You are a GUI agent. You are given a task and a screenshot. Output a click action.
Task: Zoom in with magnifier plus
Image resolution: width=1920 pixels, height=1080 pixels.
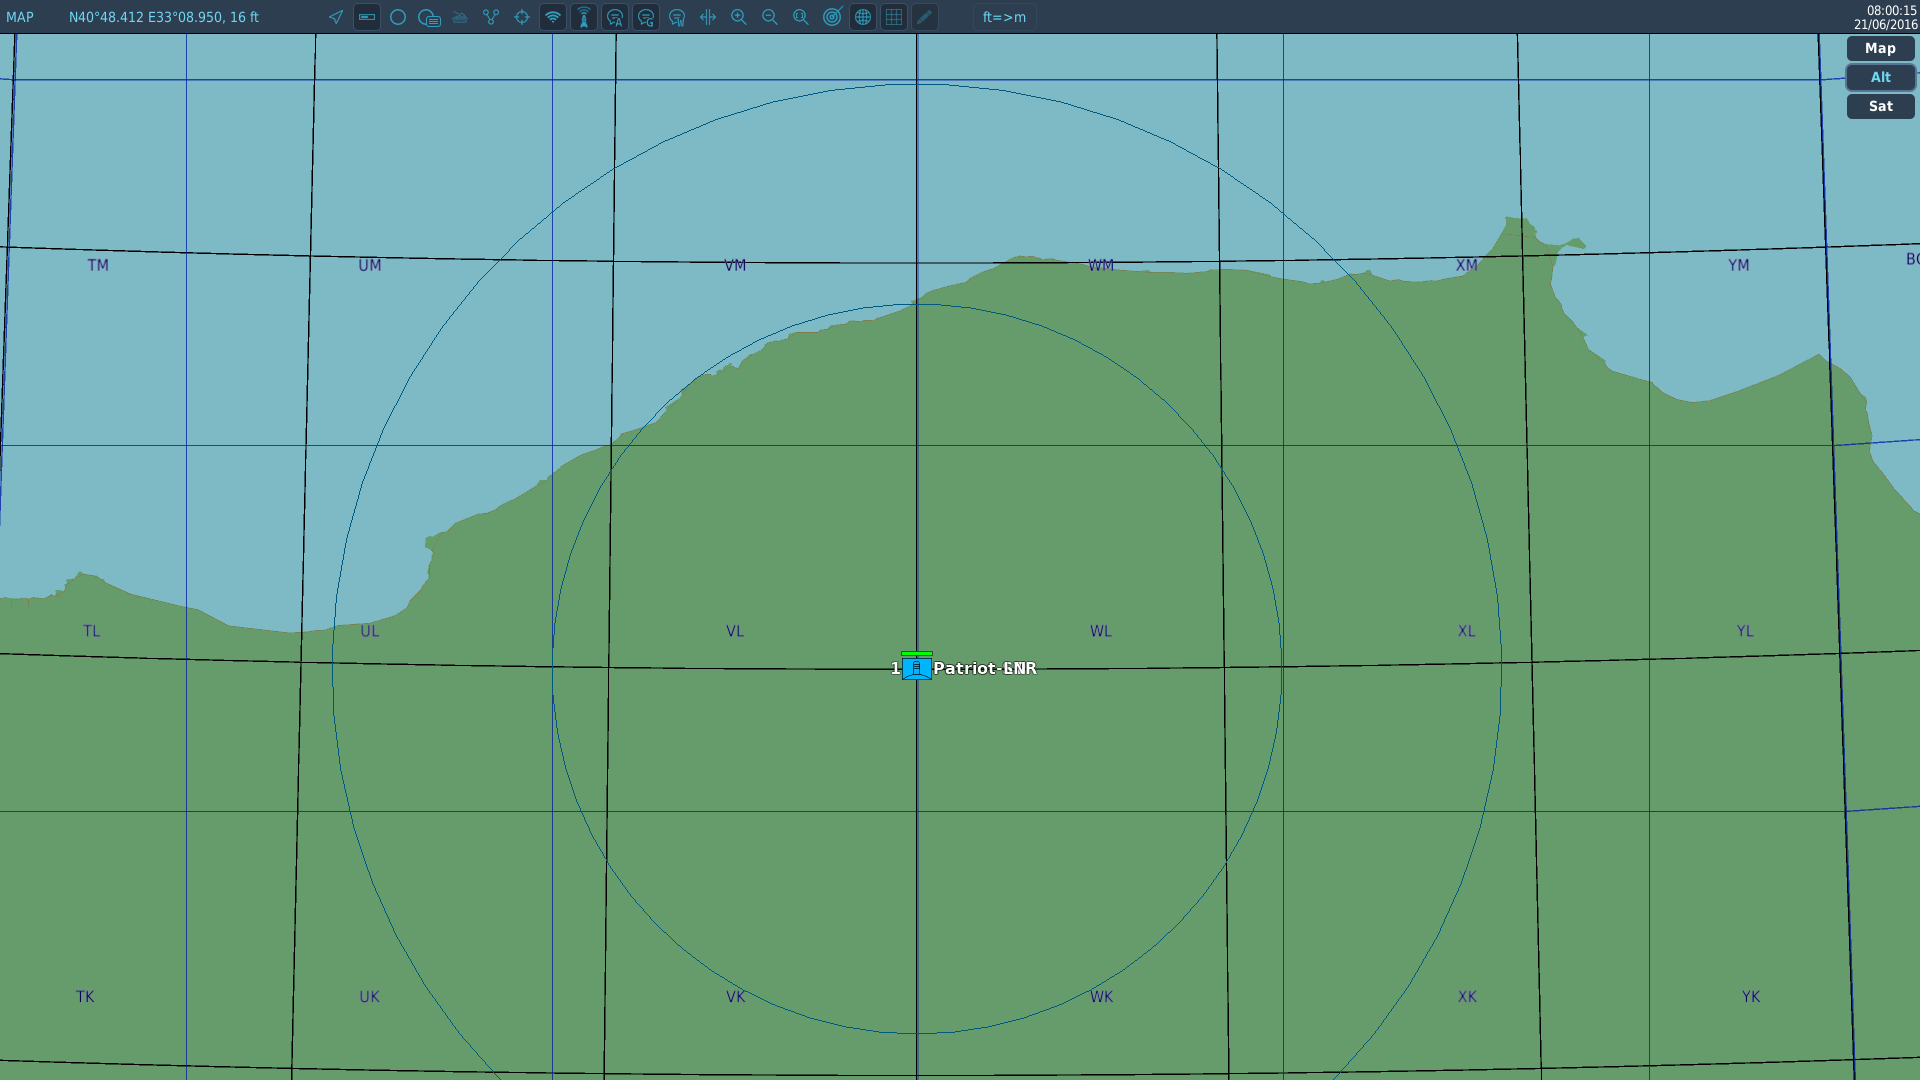pyautogui.click(x=739, y=17)
